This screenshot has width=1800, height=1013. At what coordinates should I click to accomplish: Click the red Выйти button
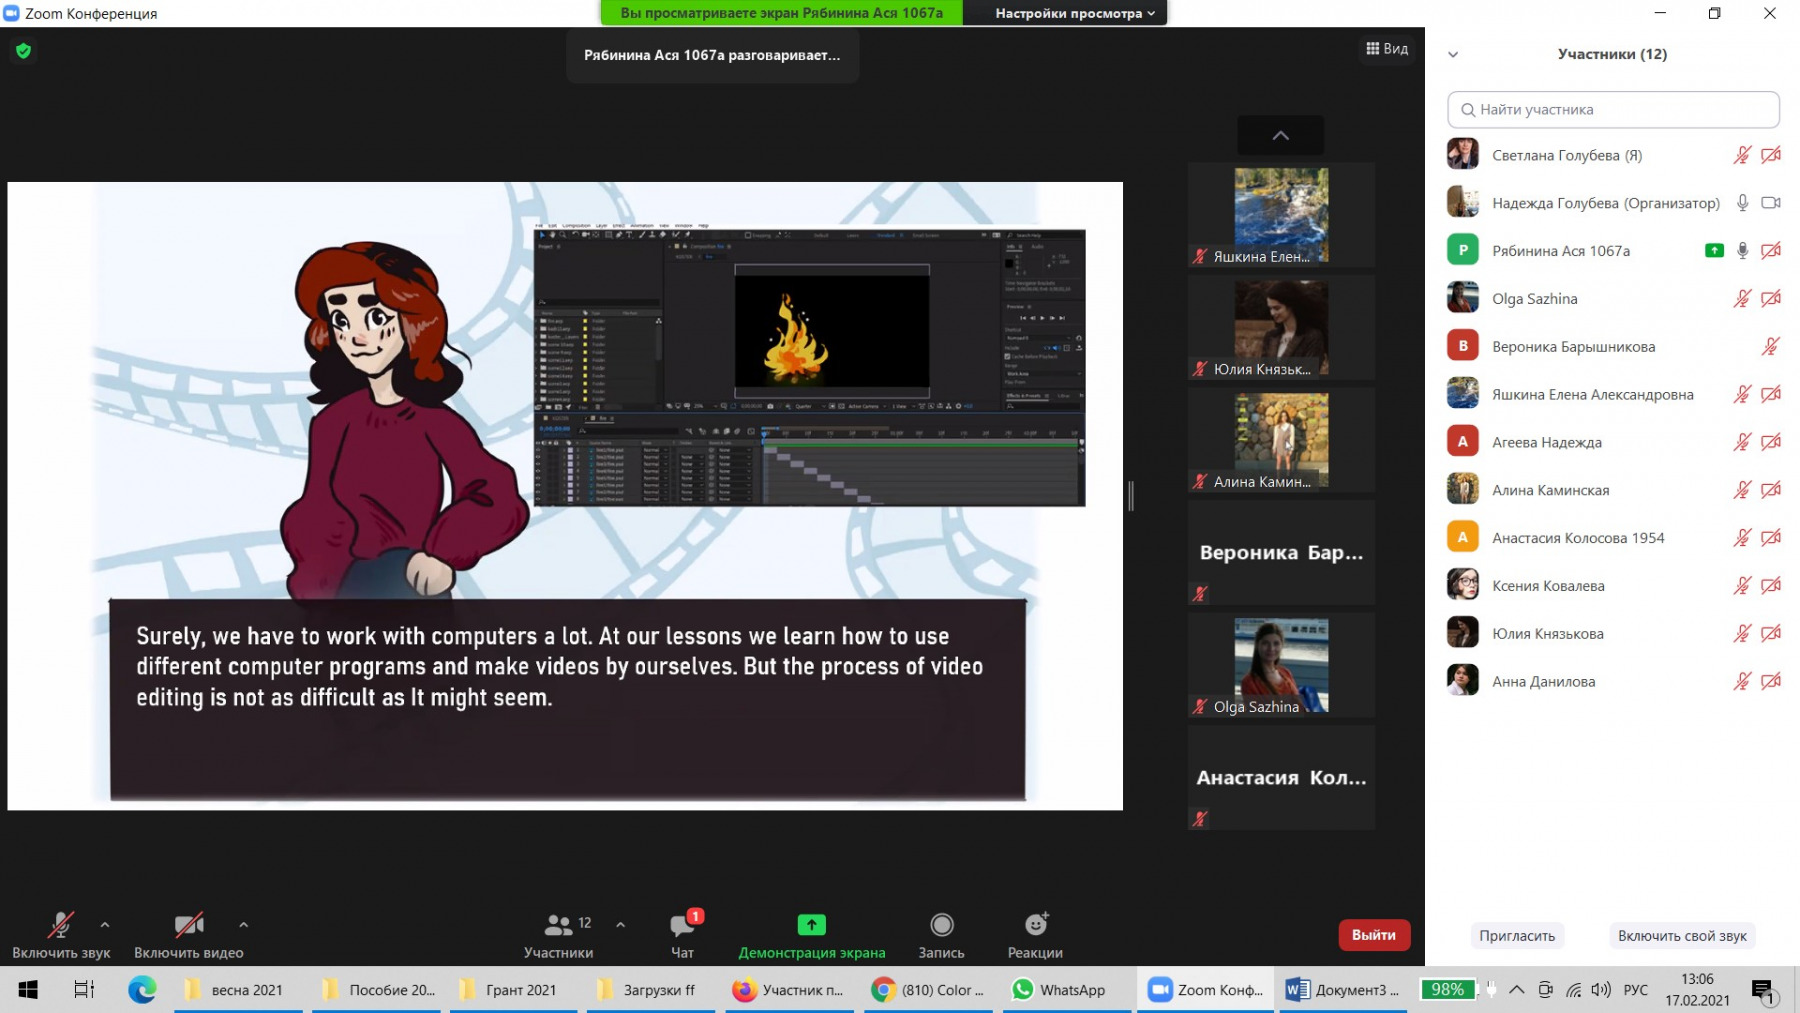point(1373,935)
